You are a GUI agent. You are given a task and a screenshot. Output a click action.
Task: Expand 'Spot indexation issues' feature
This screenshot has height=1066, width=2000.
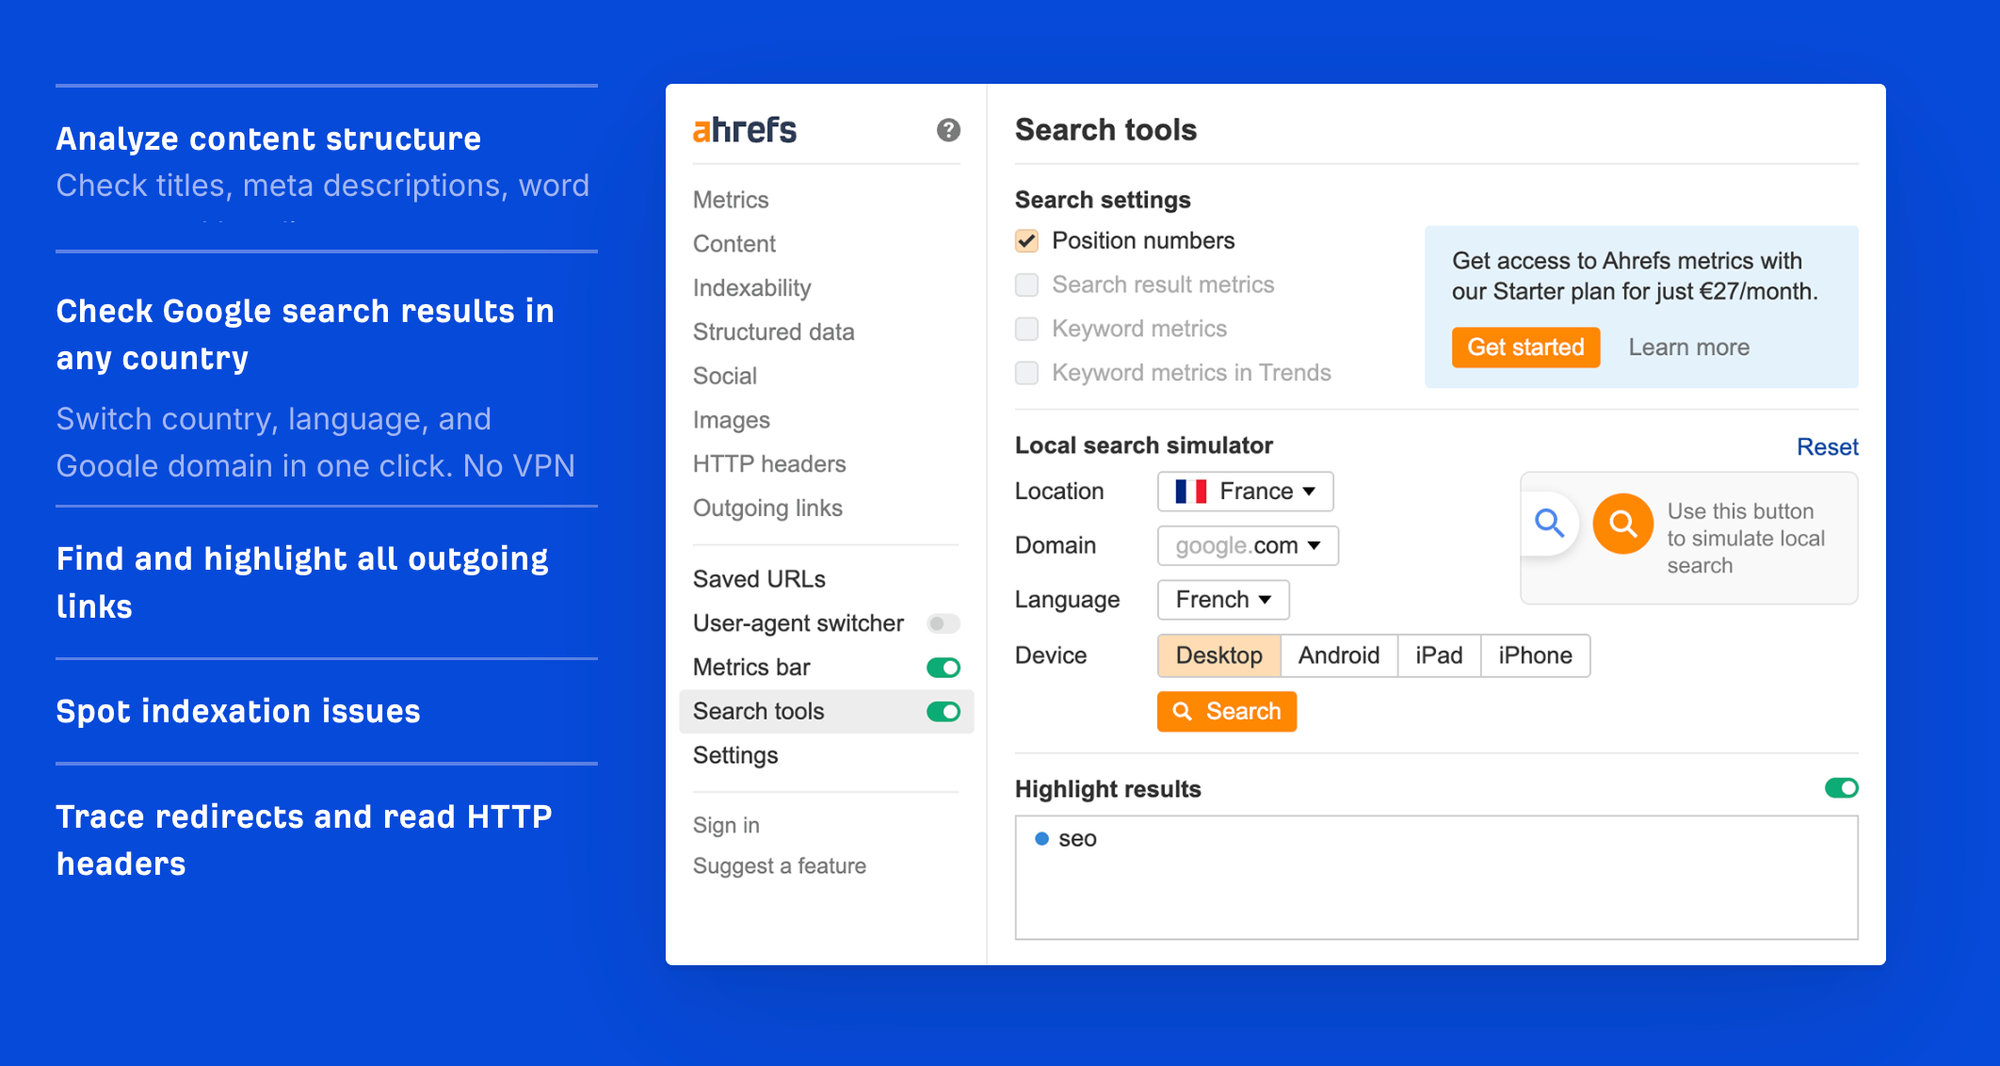[238, 711]
